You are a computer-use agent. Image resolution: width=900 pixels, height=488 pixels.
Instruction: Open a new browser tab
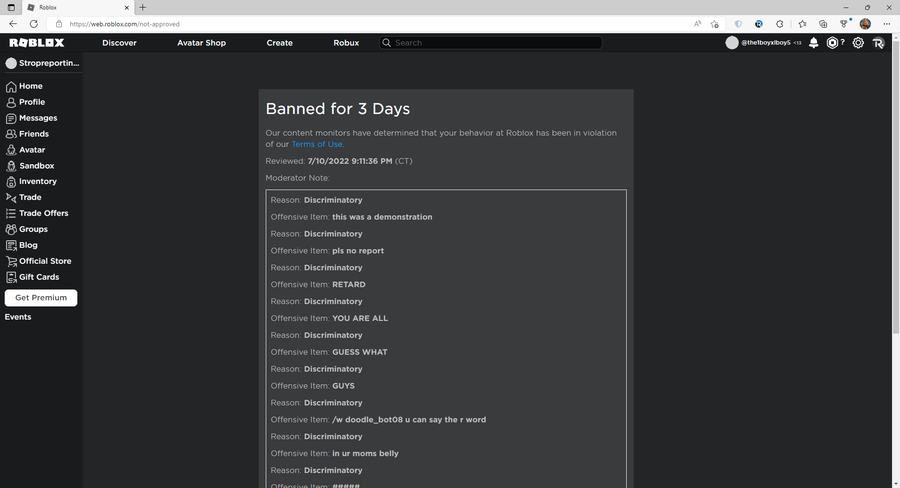[x=142, y=7]
